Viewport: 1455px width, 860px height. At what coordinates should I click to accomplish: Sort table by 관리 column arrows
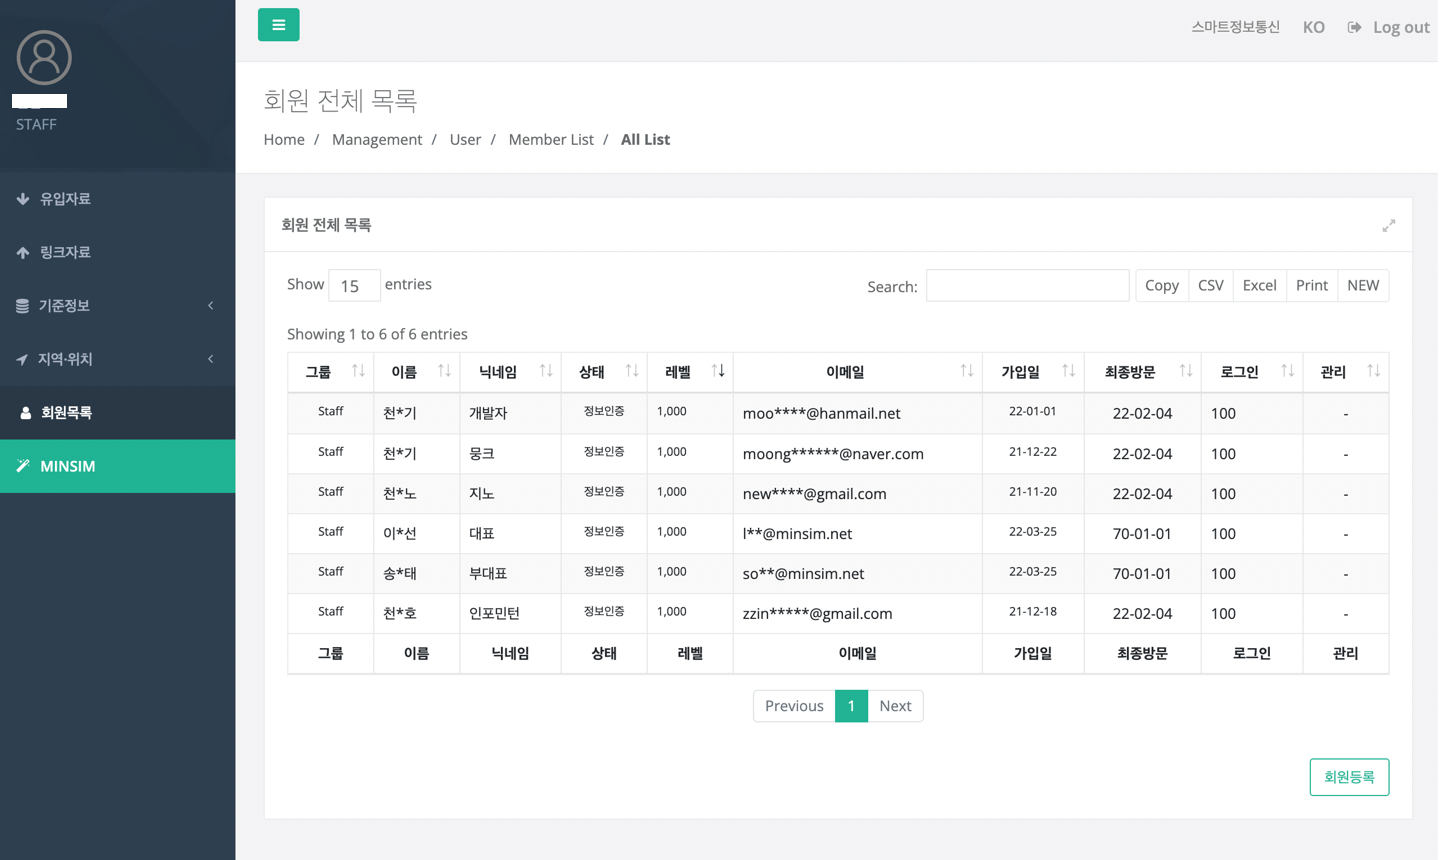click(x=1374, y=371)
